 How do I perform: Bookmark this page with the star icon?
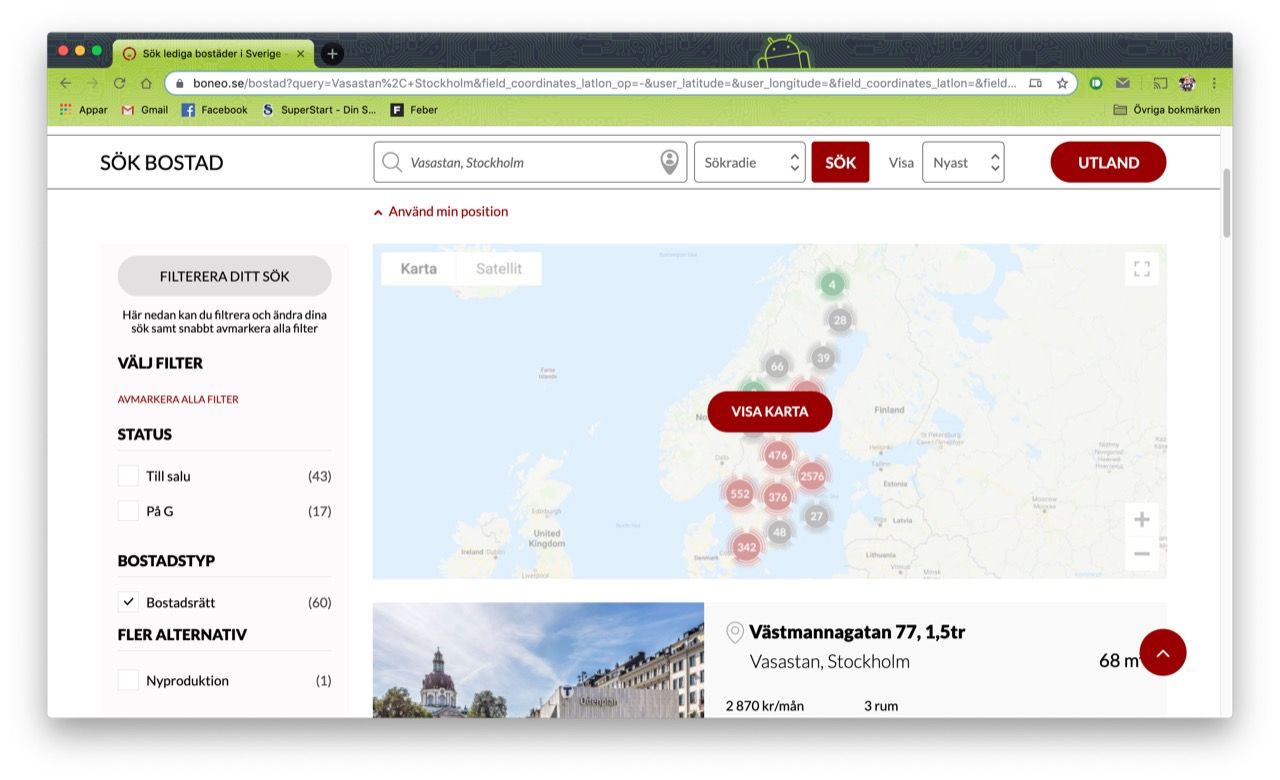(x=1062, y=84)
